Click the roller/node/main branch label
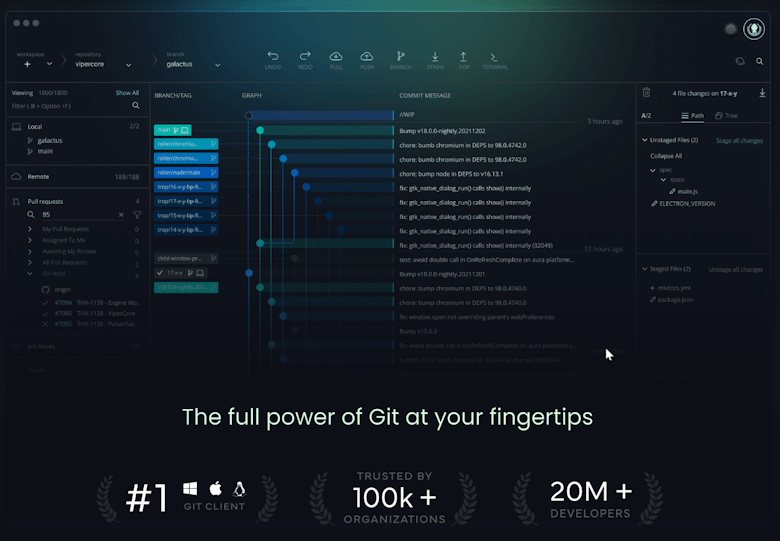 click(186, 173)
